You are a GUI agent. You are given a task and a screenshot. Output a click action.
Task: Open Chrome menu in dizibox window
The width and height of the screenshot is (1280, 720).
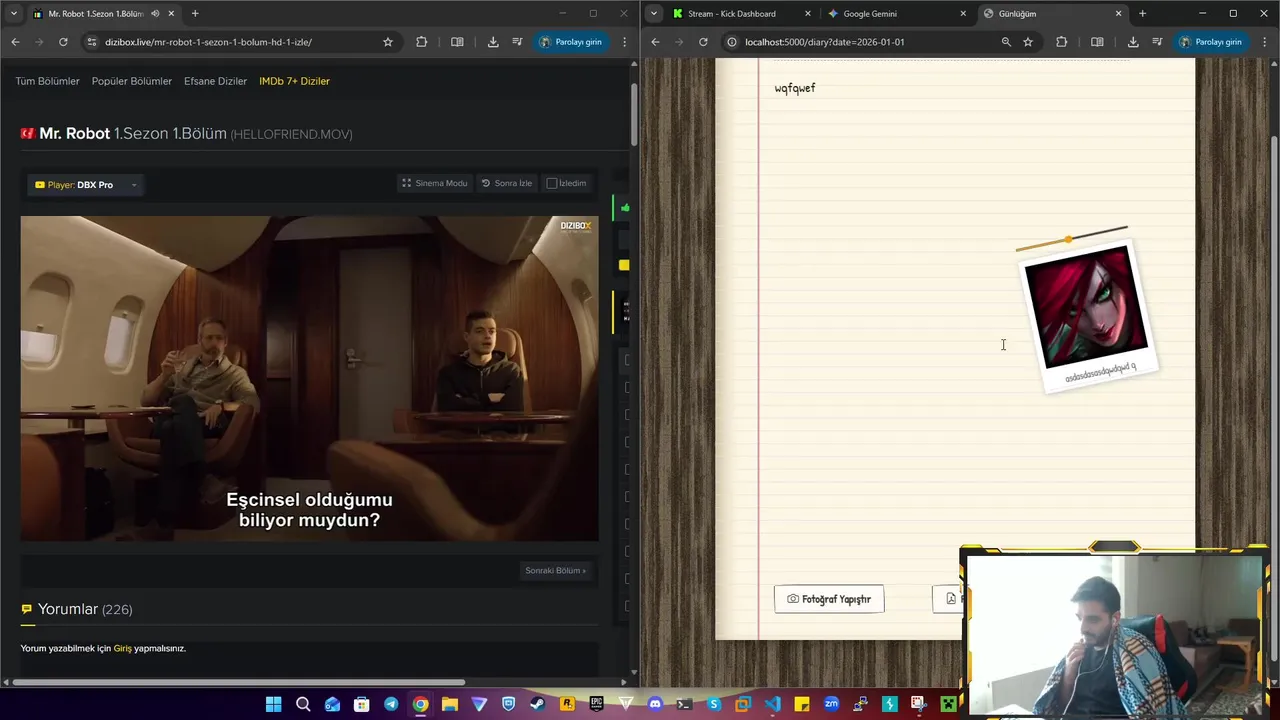click(x=625, y=42)
